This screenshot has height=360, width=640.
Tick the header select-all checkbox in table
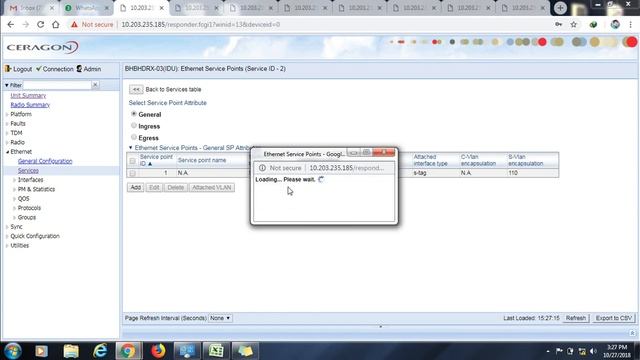pyautogui.click(x=132, y=161)
